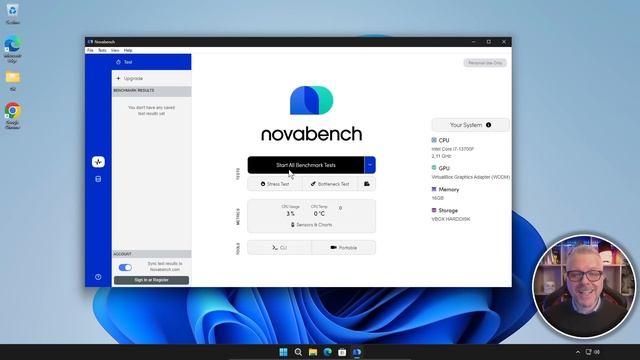Click the Personal Use Only badge
Image resolution: width=640 pixels, height=360 pixels.
tap(485, 63)
